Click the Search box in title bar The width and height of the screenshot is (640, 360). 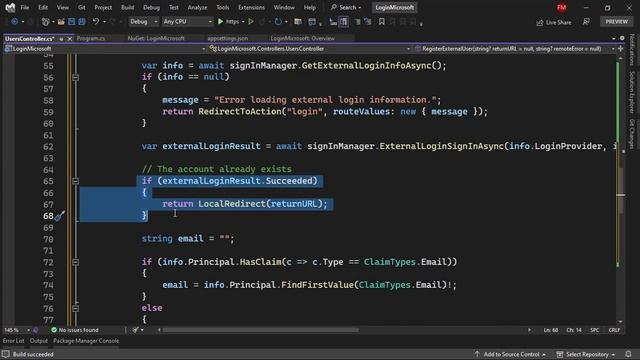tap(346, 7)
